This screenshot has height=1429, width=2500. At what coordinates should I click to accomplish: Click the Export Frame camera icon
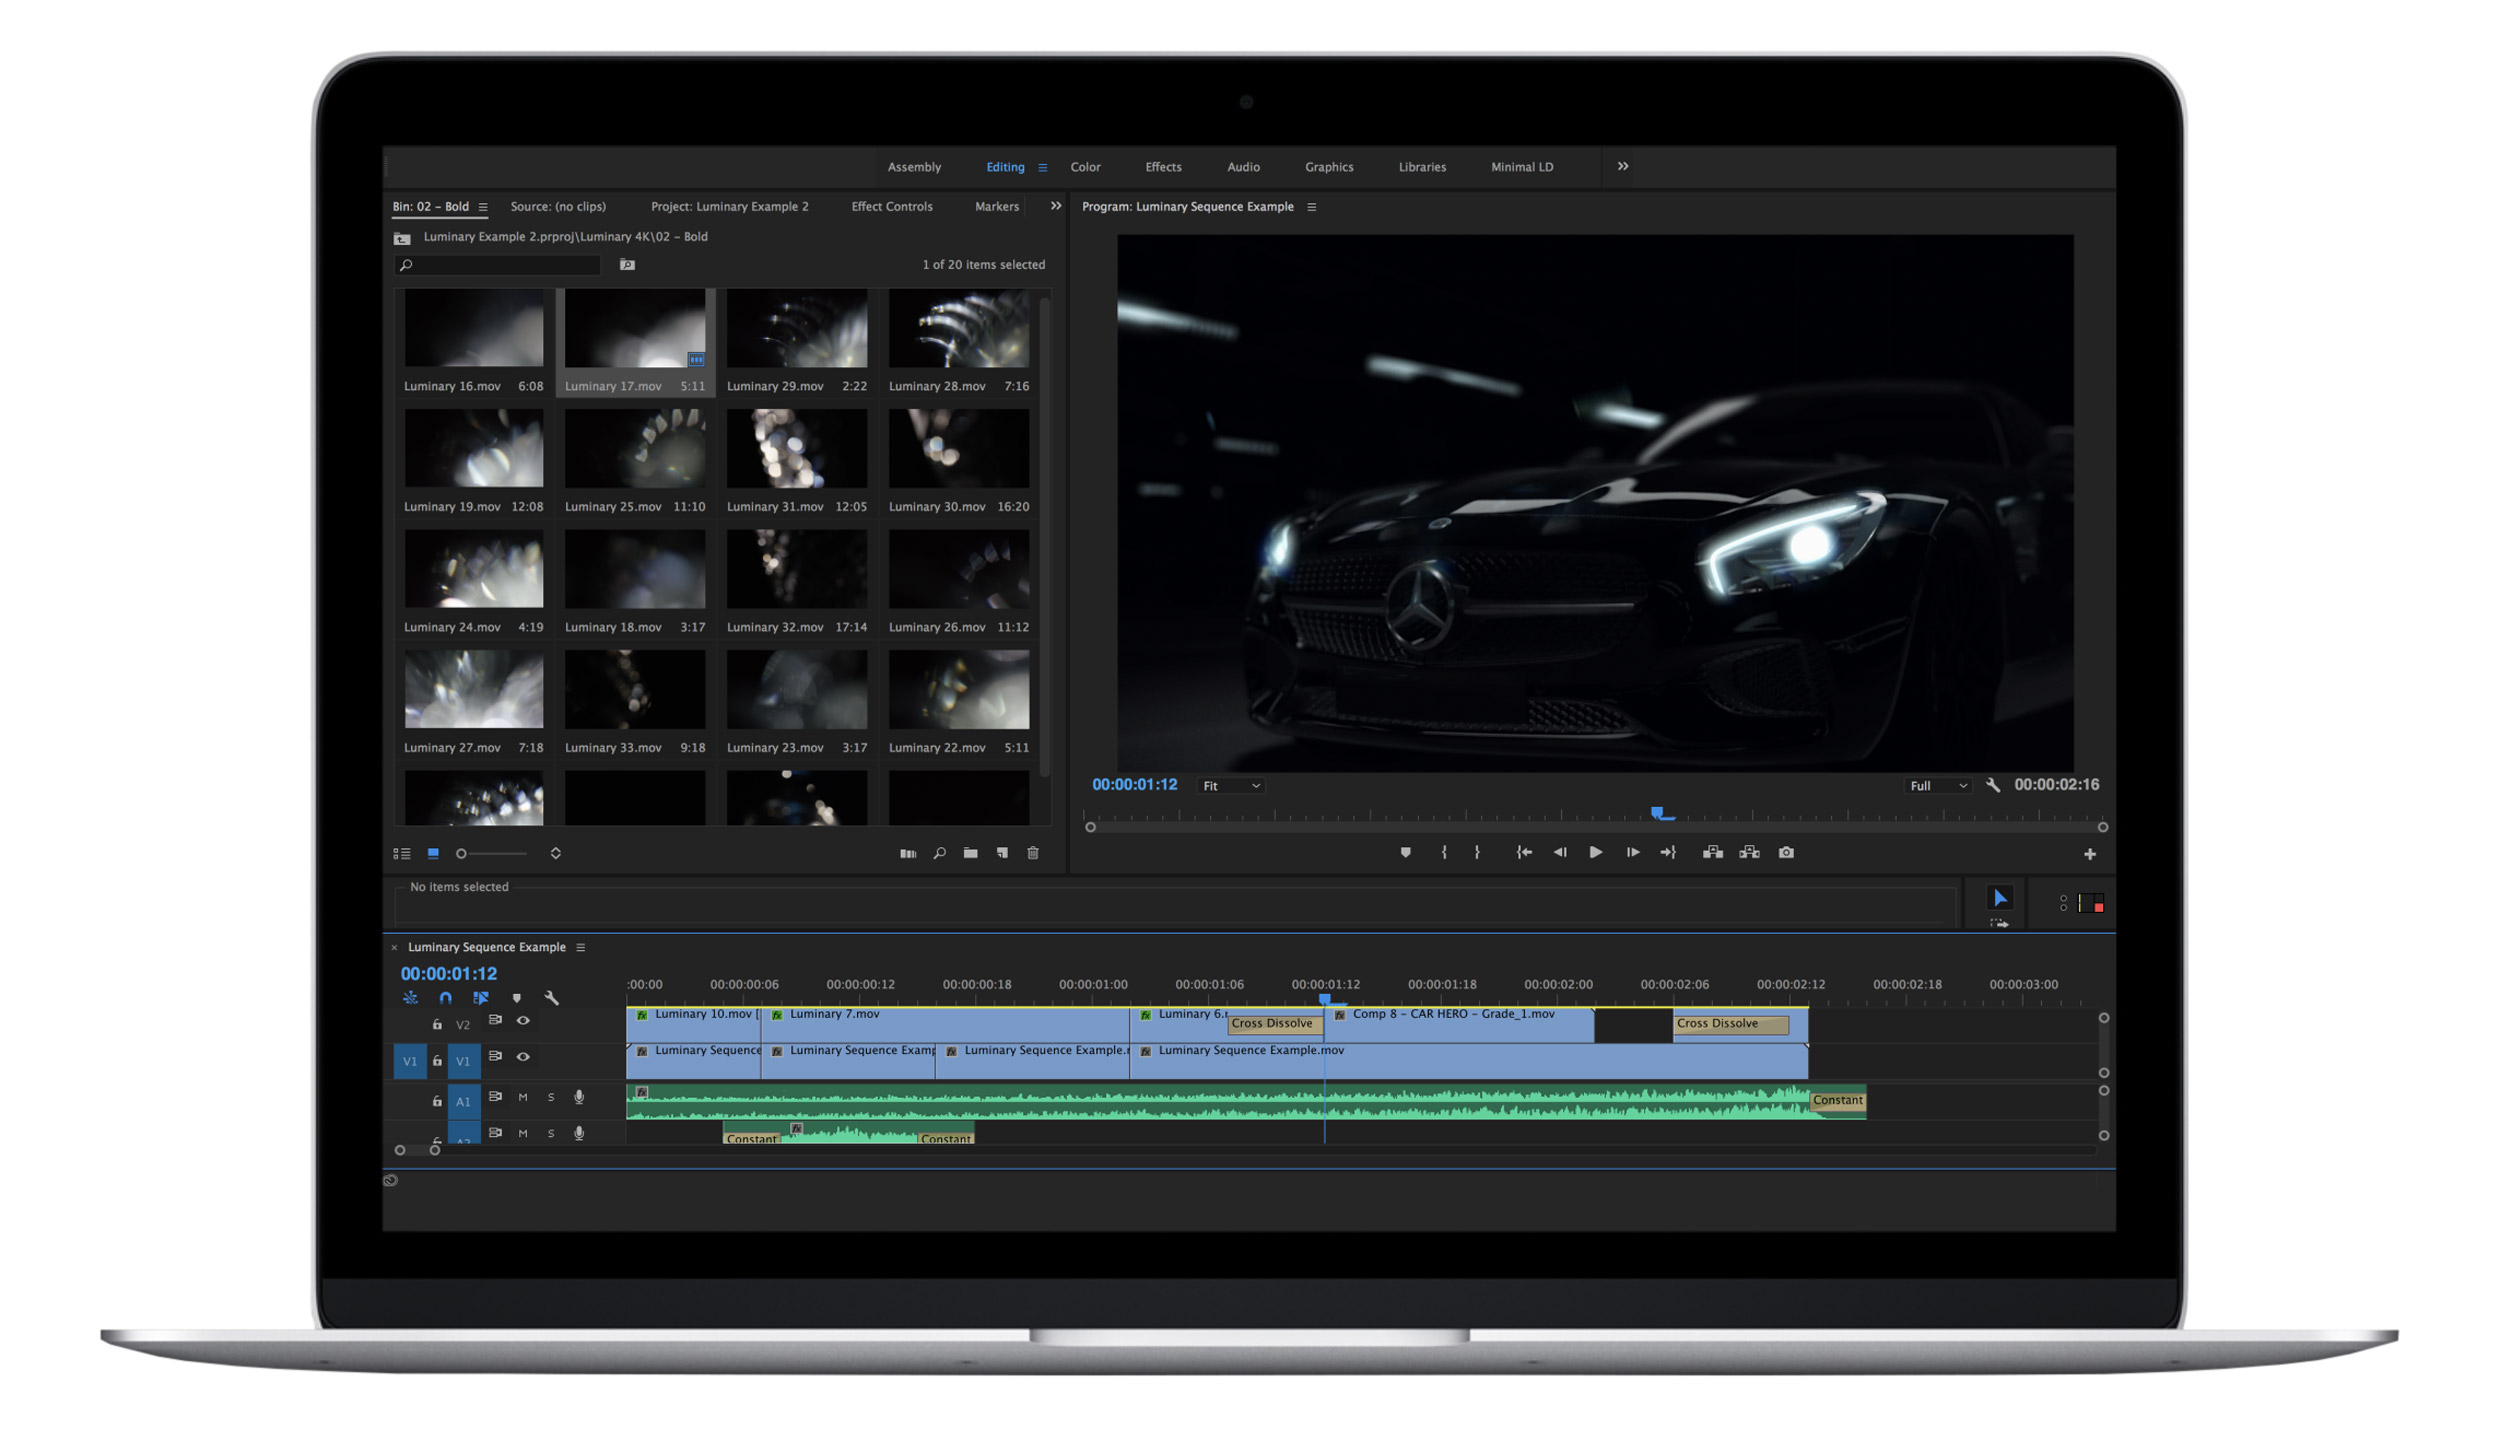click(x=1785, y=852)
